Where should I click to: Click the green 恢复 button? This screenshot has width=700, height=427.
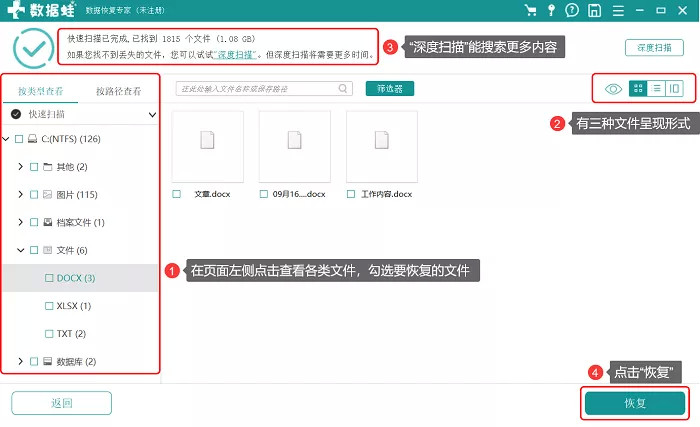tap(635, 403)
